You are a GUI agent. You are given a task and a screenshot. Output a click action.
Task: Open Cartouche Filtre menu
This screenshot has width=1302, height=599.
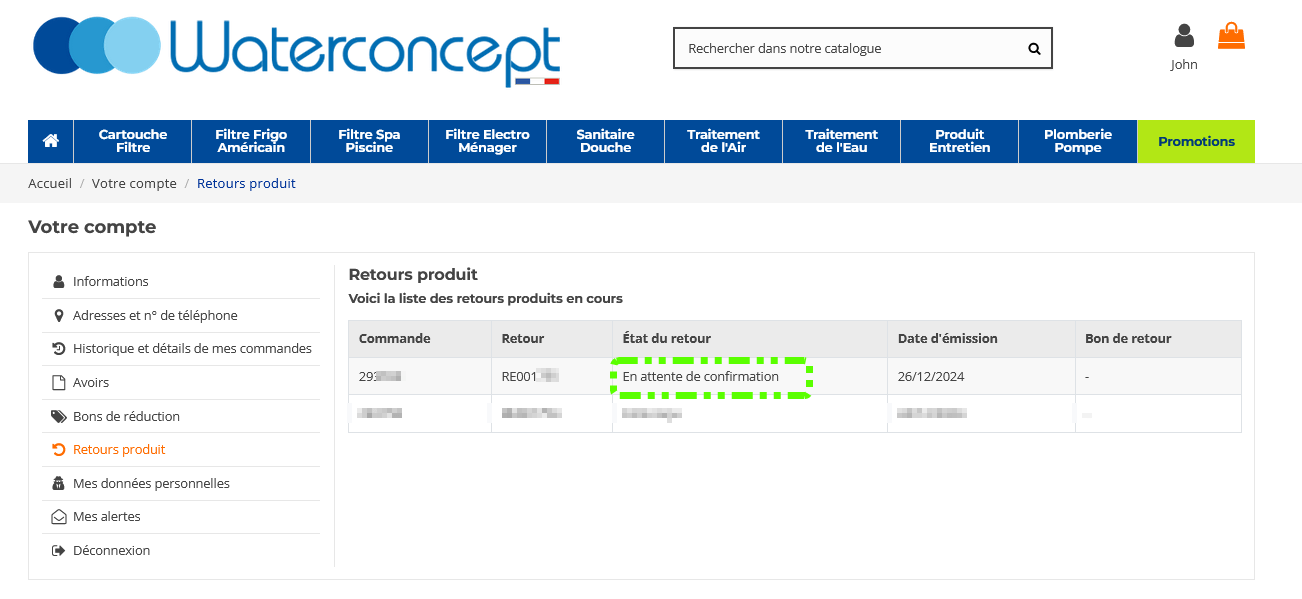(x=133, y=141)
